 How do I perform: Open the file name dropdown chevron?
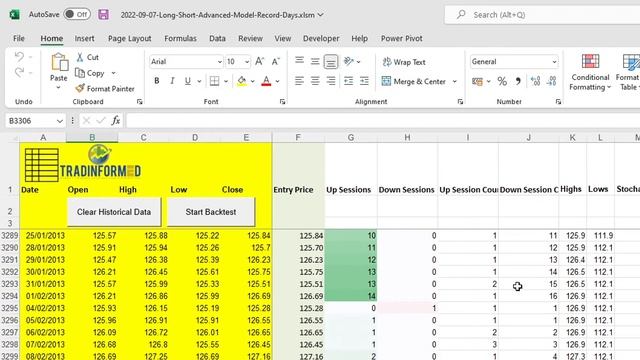click(x=321, y=15)
